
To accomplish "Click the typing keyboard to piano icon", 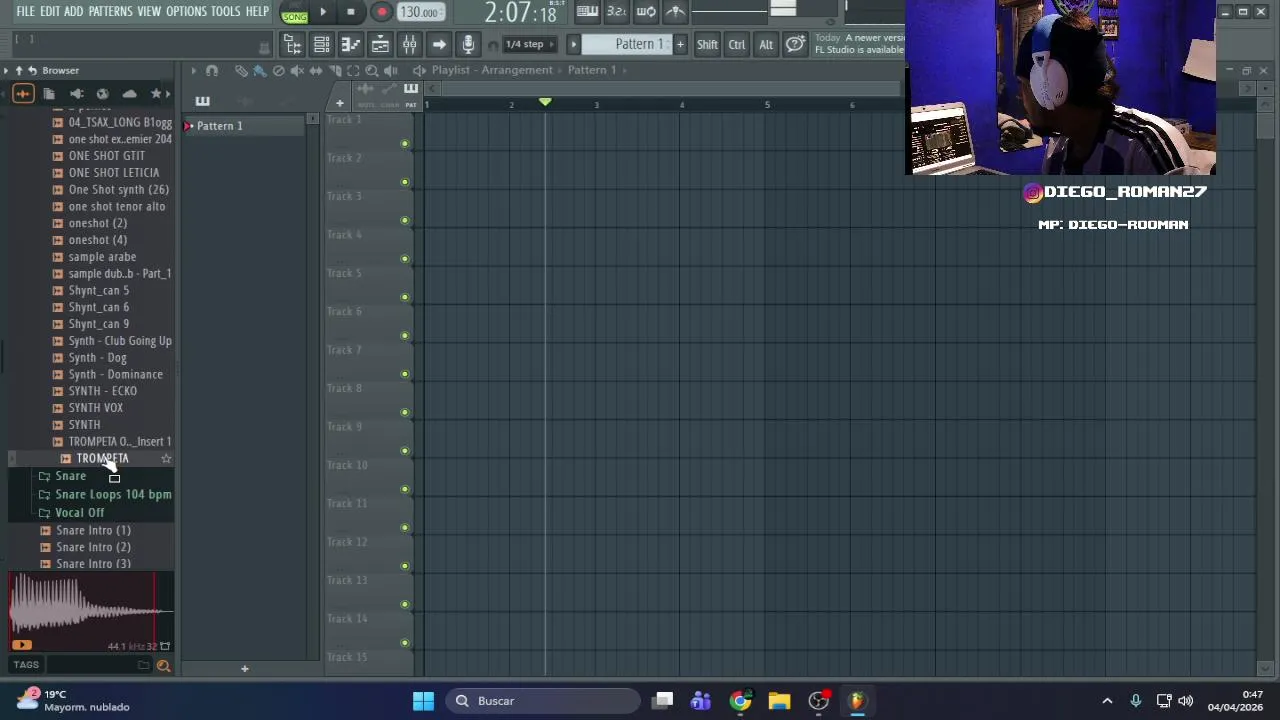I will click(x=587, y=12).
